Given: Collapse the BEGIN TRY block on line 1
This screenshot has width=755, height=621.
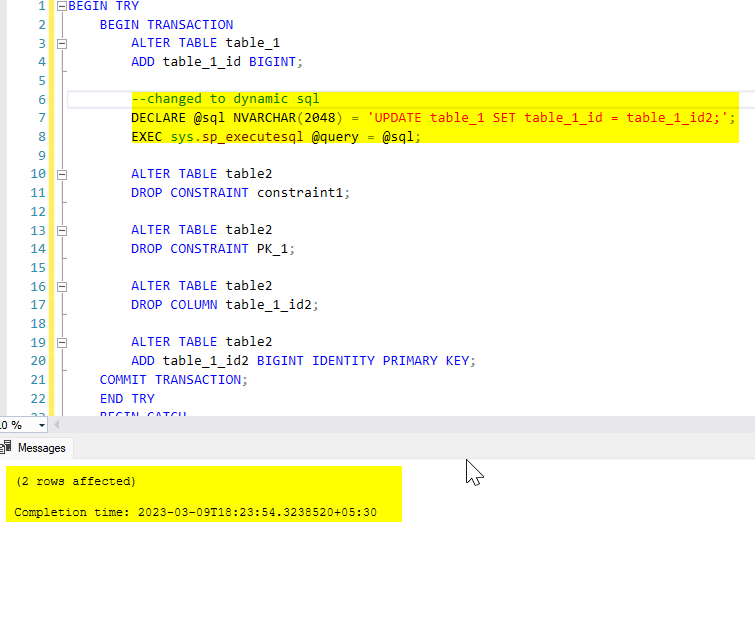Looking at the screenshot, I should [x=62, y=6].
